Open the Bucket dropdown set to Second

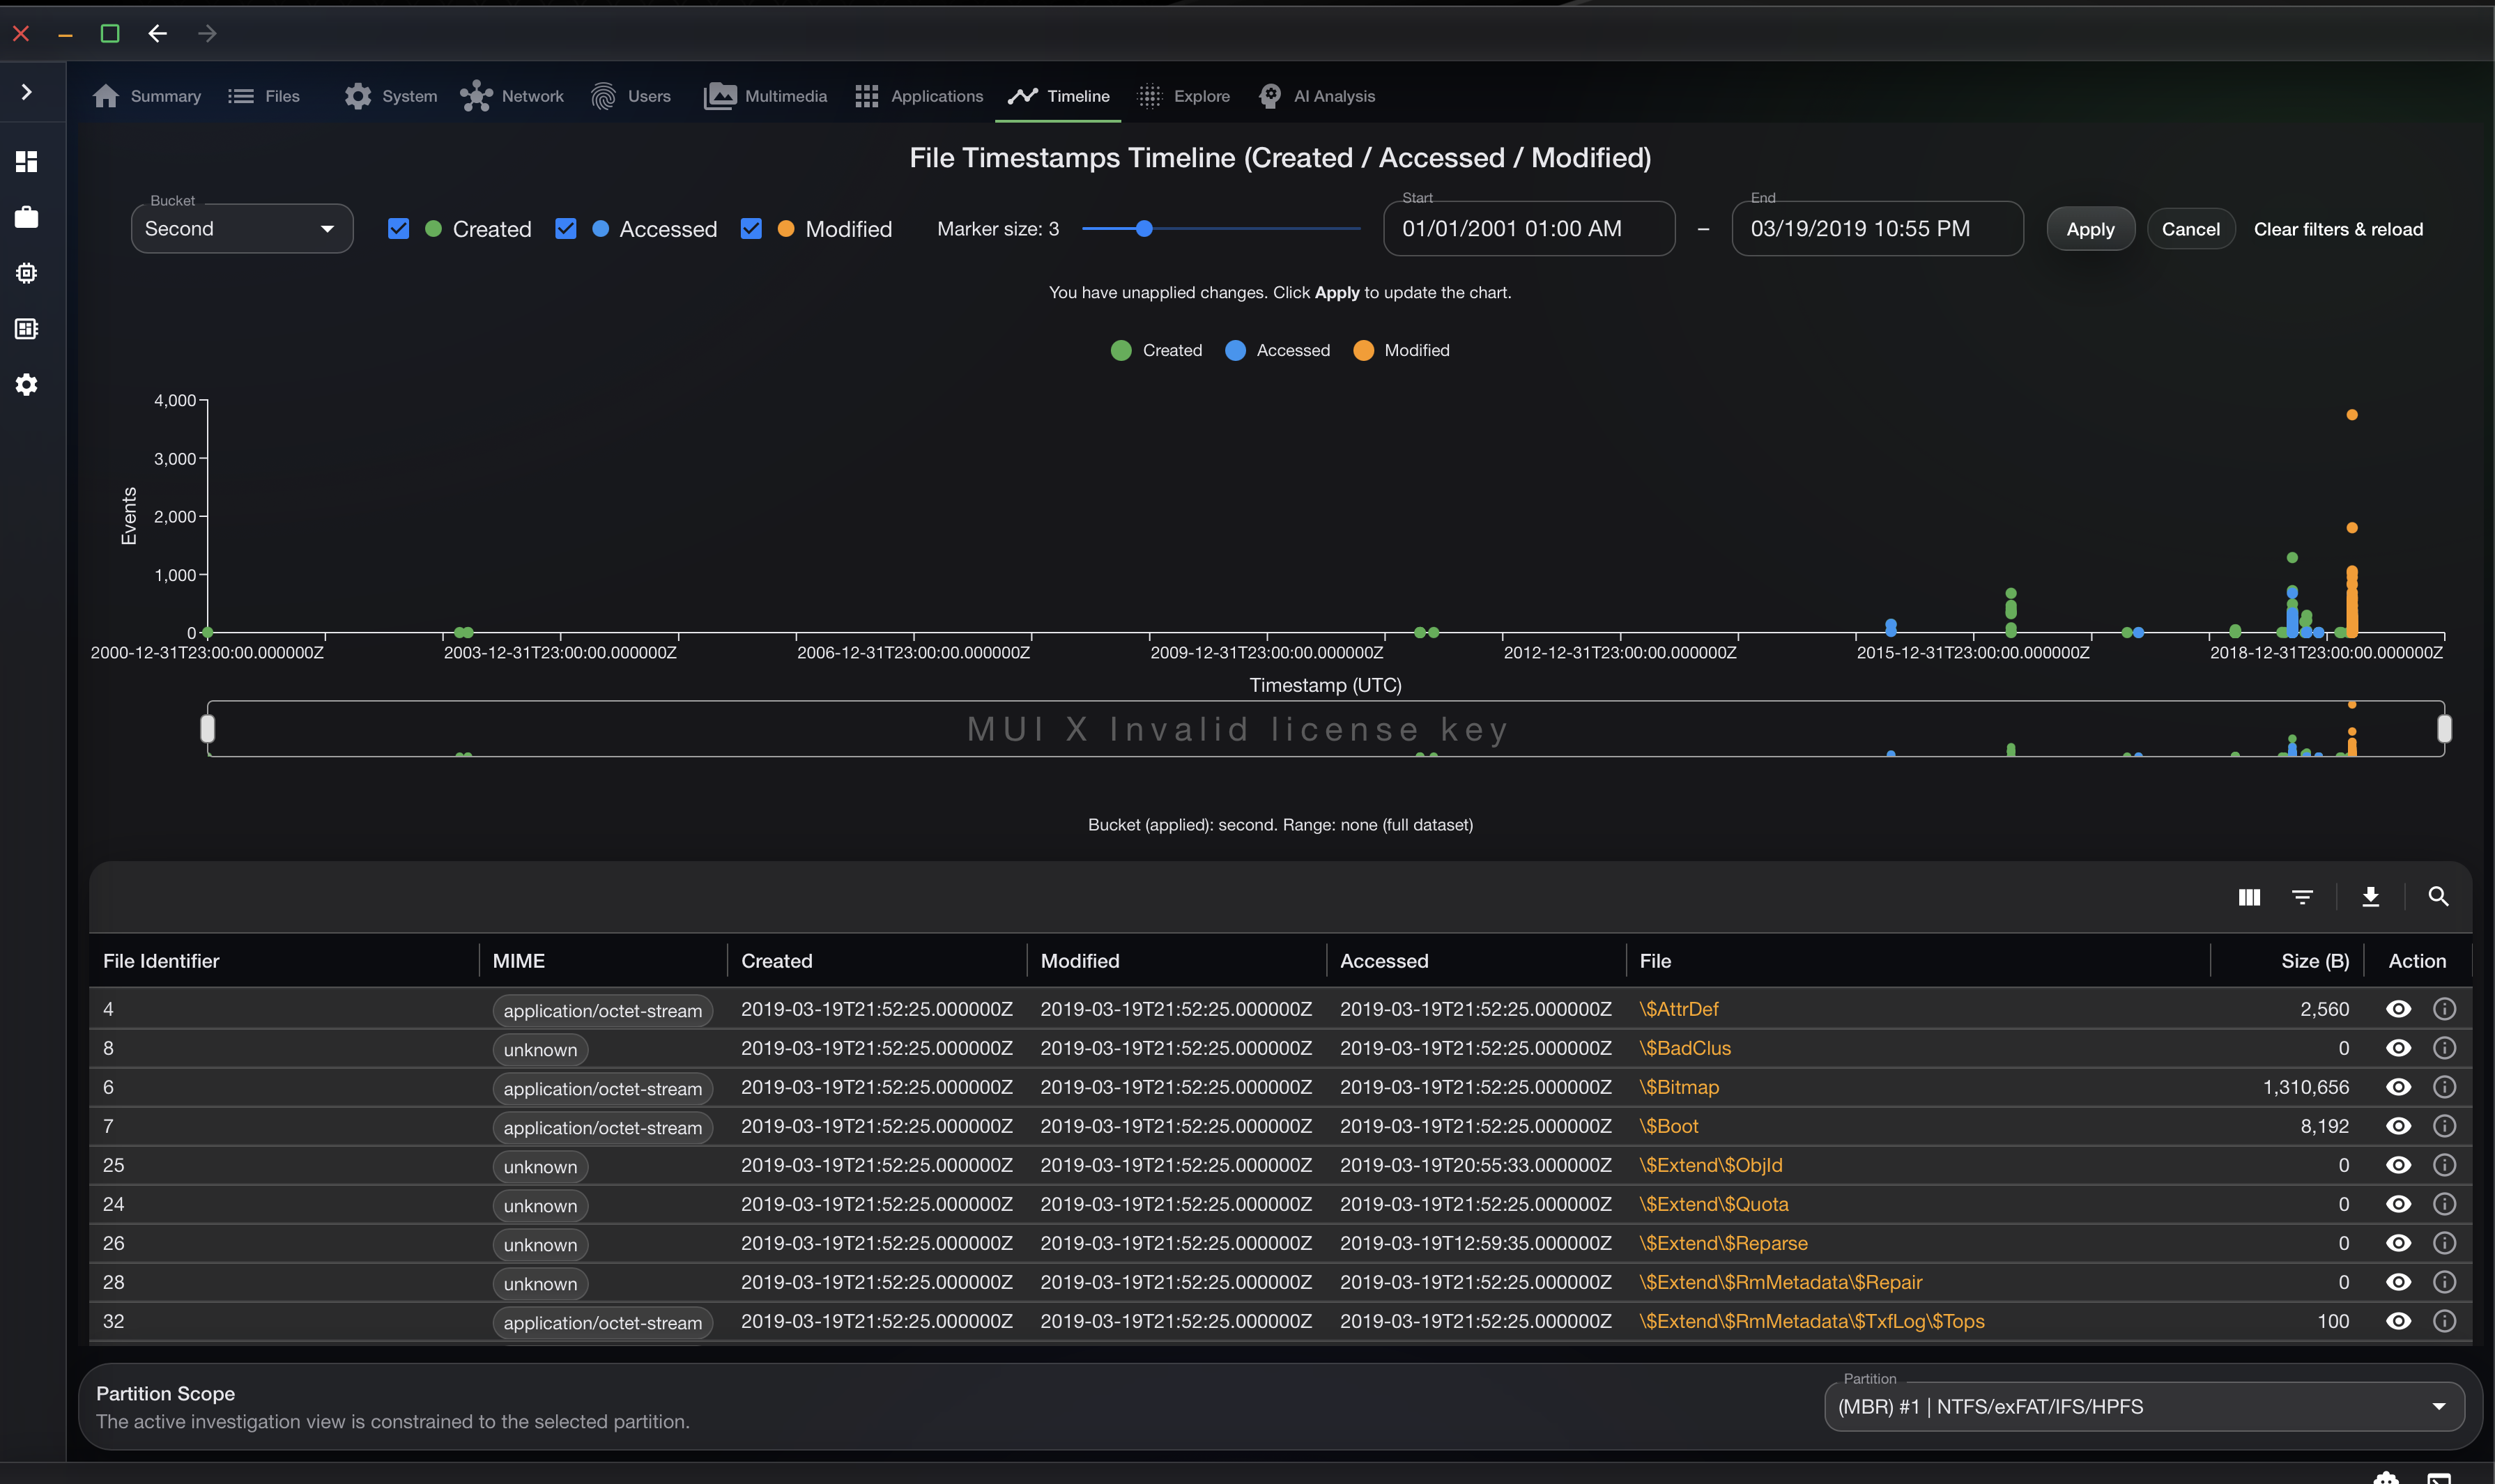click(241, 229)
